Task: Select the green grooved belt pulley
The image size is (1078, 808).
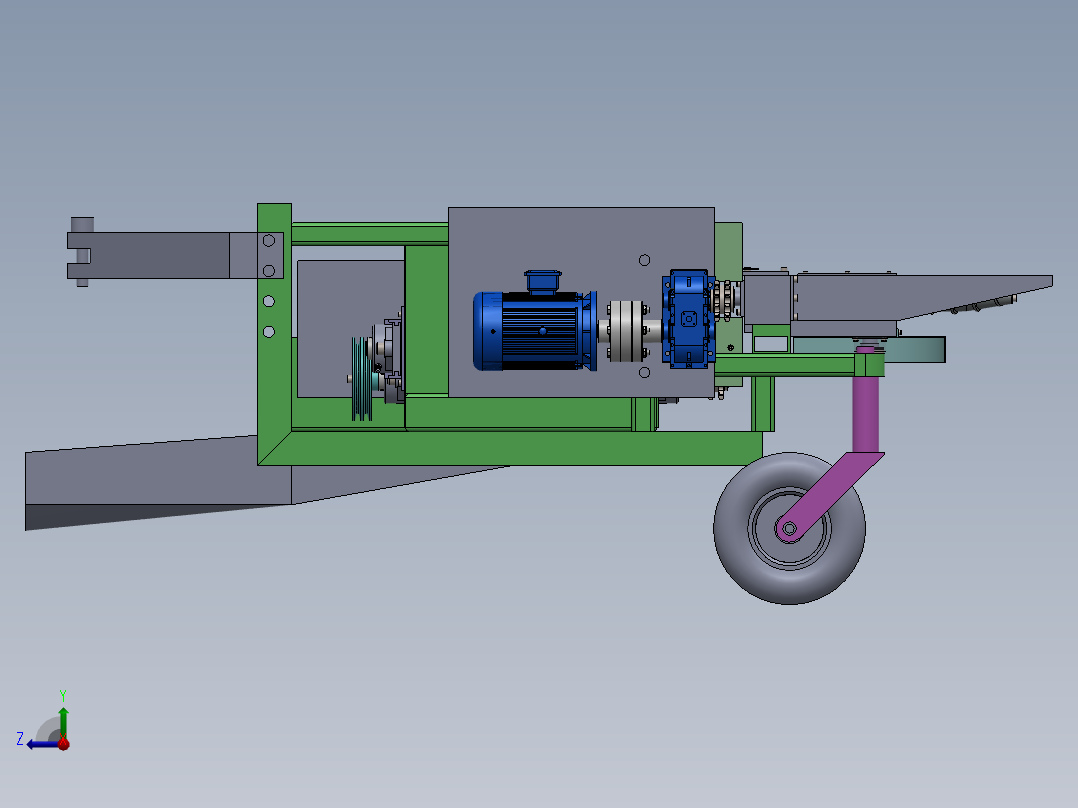Action: tap(362, 378)
